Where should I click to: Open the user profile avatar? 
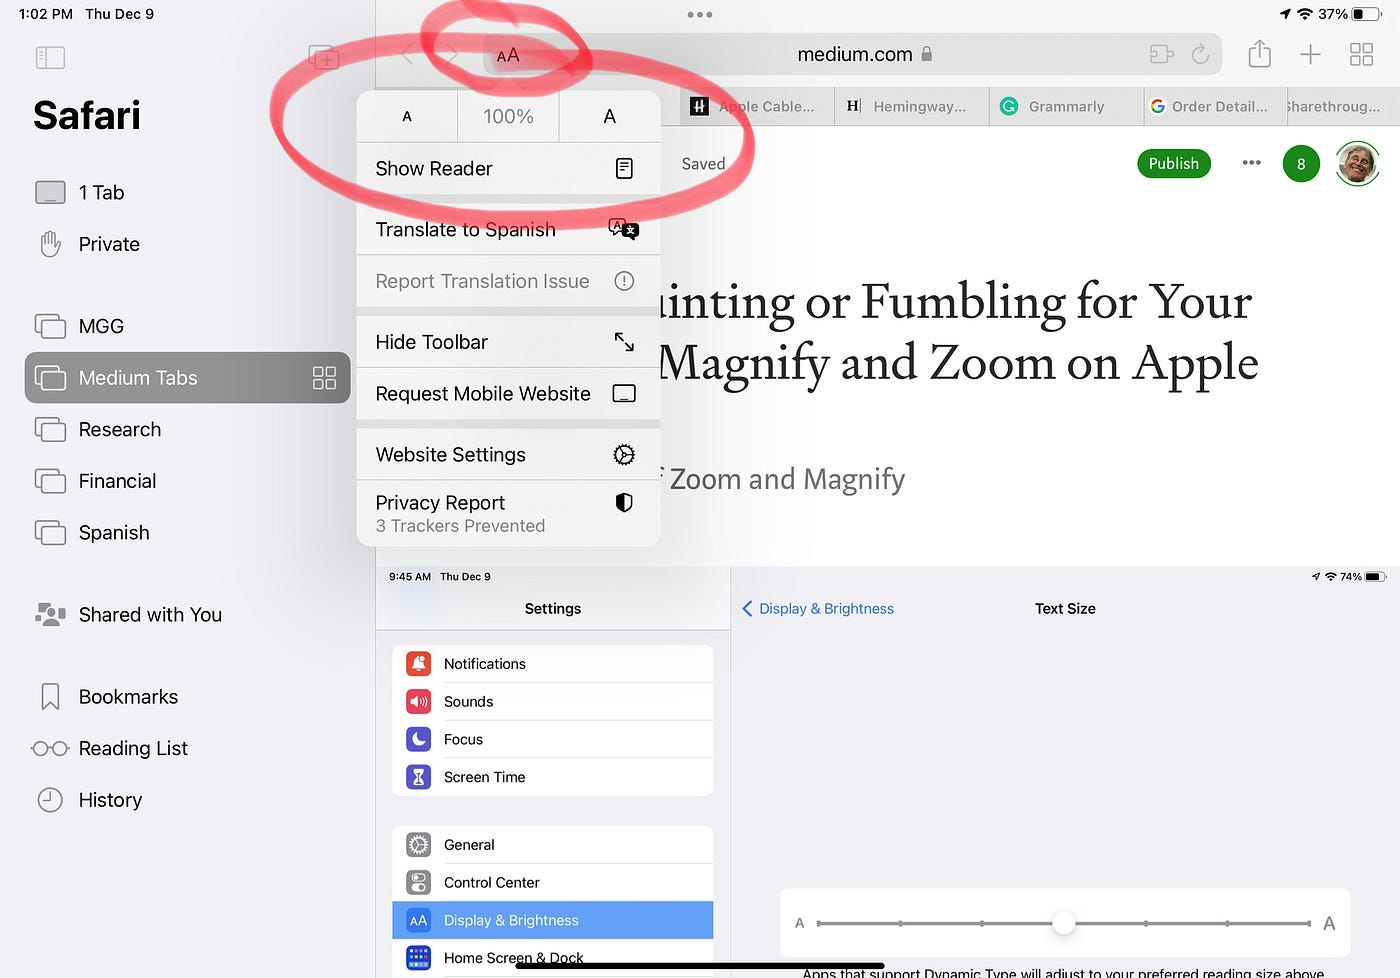(1358, 164)
